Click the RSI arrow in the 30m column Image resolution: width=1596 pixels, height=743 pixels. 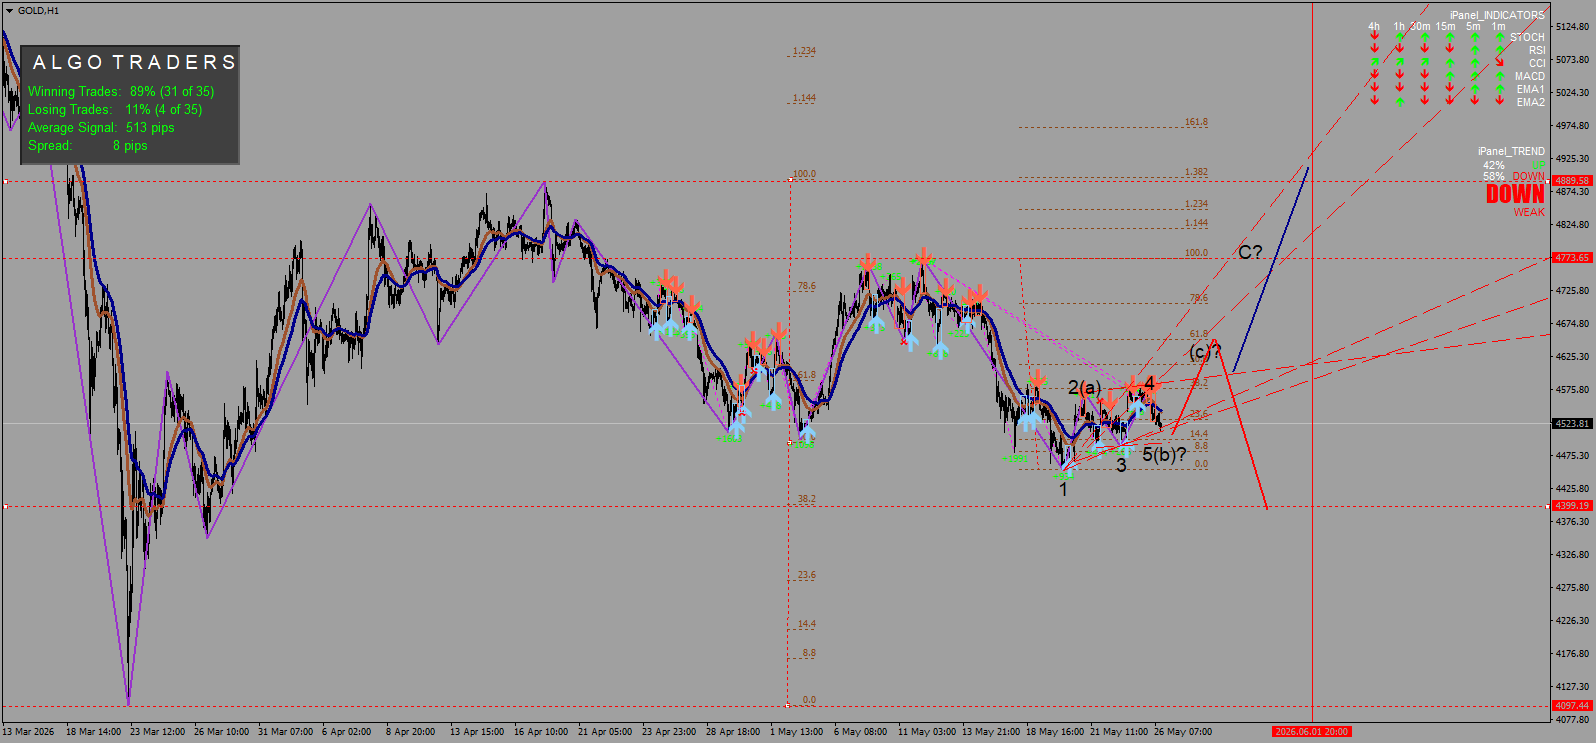(x=1425, y=49)
